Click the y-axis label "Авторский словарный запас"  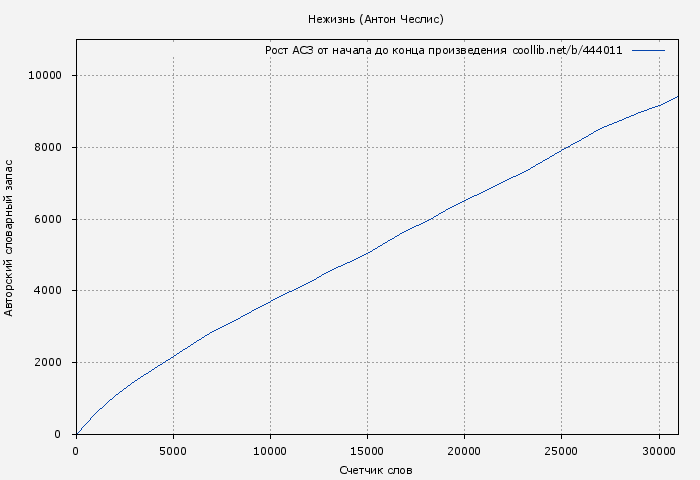[x=10, y=236]
